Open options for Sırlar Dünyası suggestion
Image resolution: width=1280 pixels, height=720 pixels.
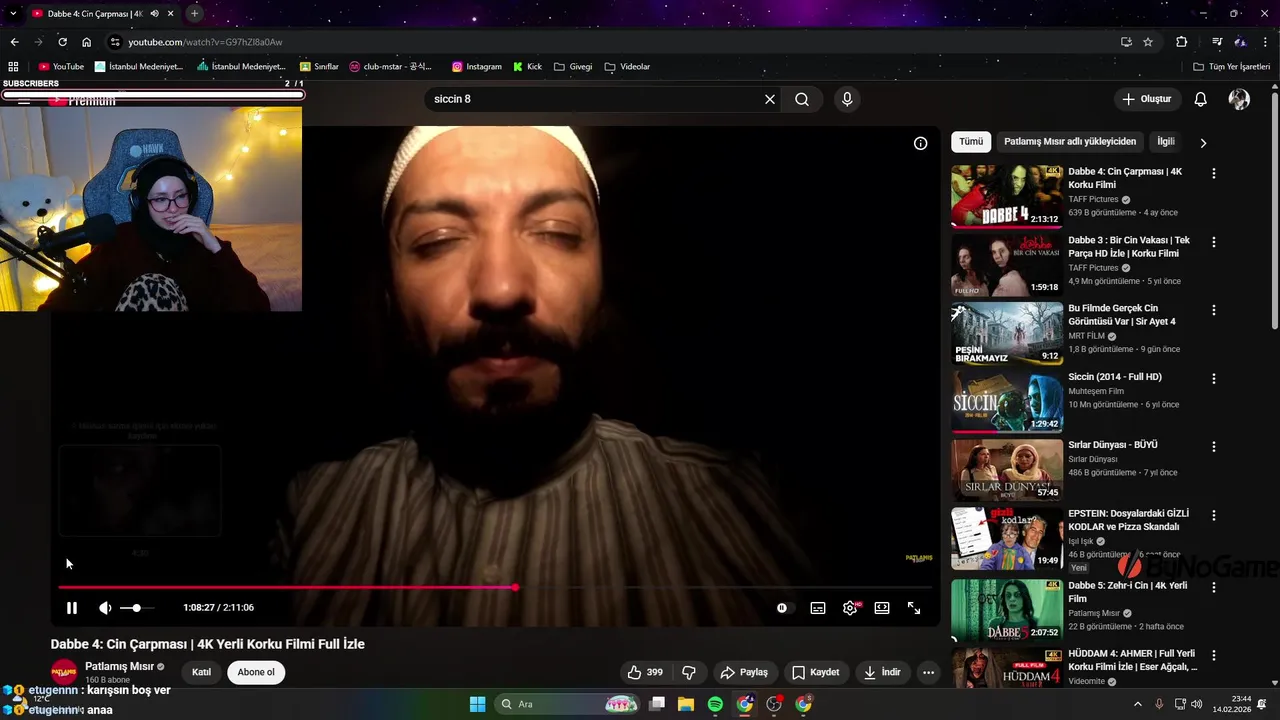click(1214, 447)
